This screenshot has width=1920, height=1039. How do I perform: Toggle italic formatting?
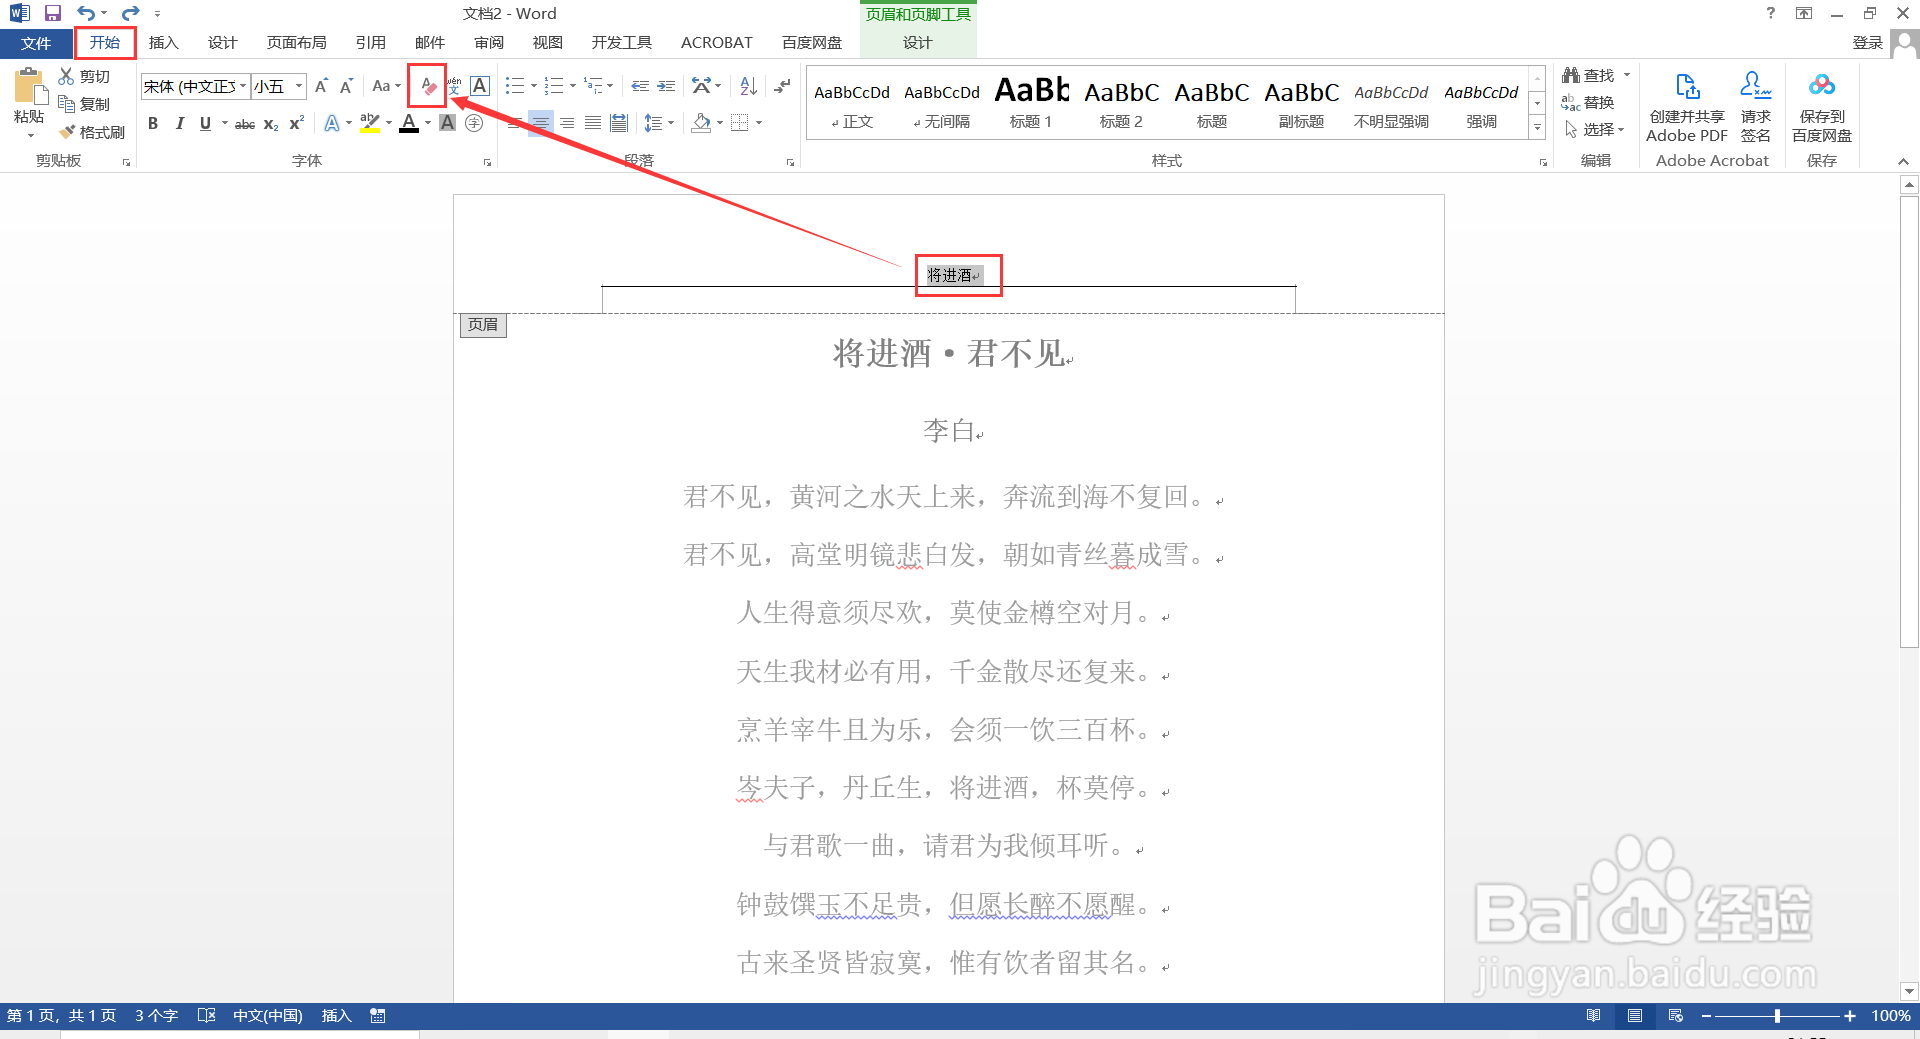pyautogui.click(x=179, y=123)
